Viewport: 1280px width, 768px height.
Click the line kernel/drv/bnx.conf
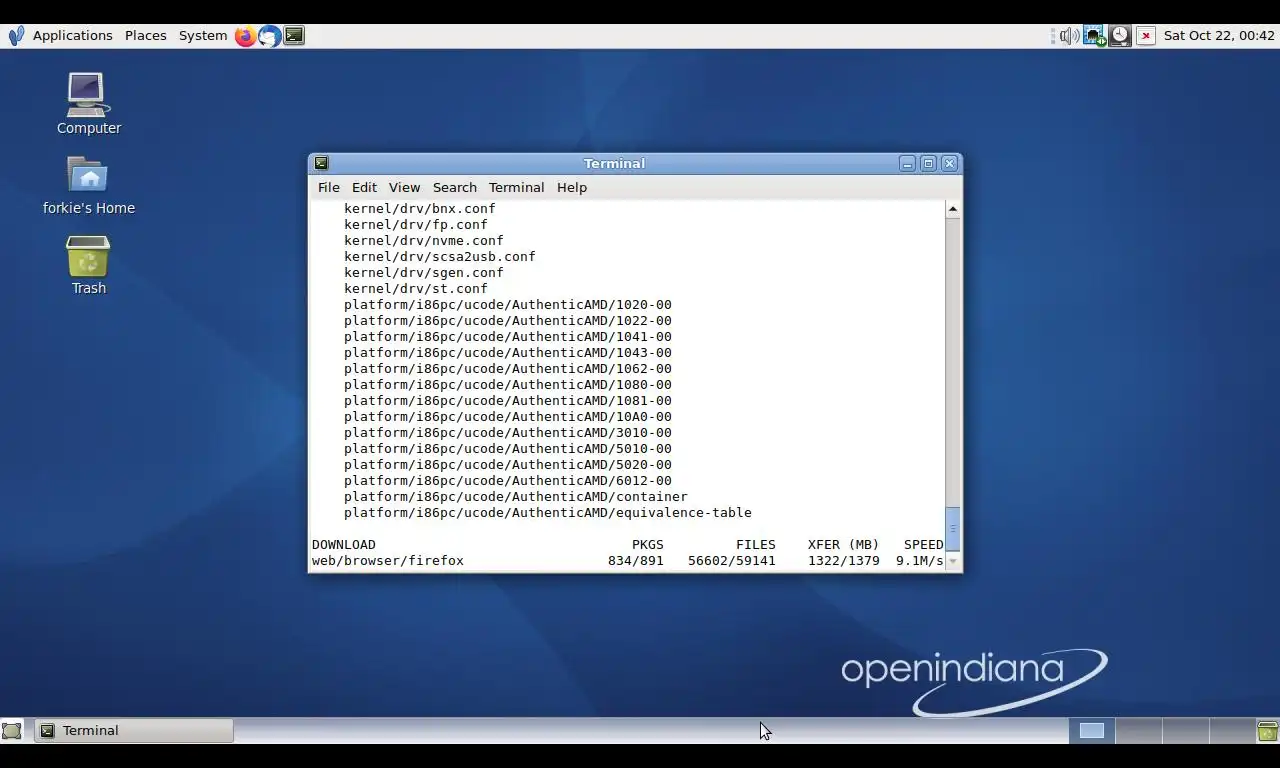point(420,209)
